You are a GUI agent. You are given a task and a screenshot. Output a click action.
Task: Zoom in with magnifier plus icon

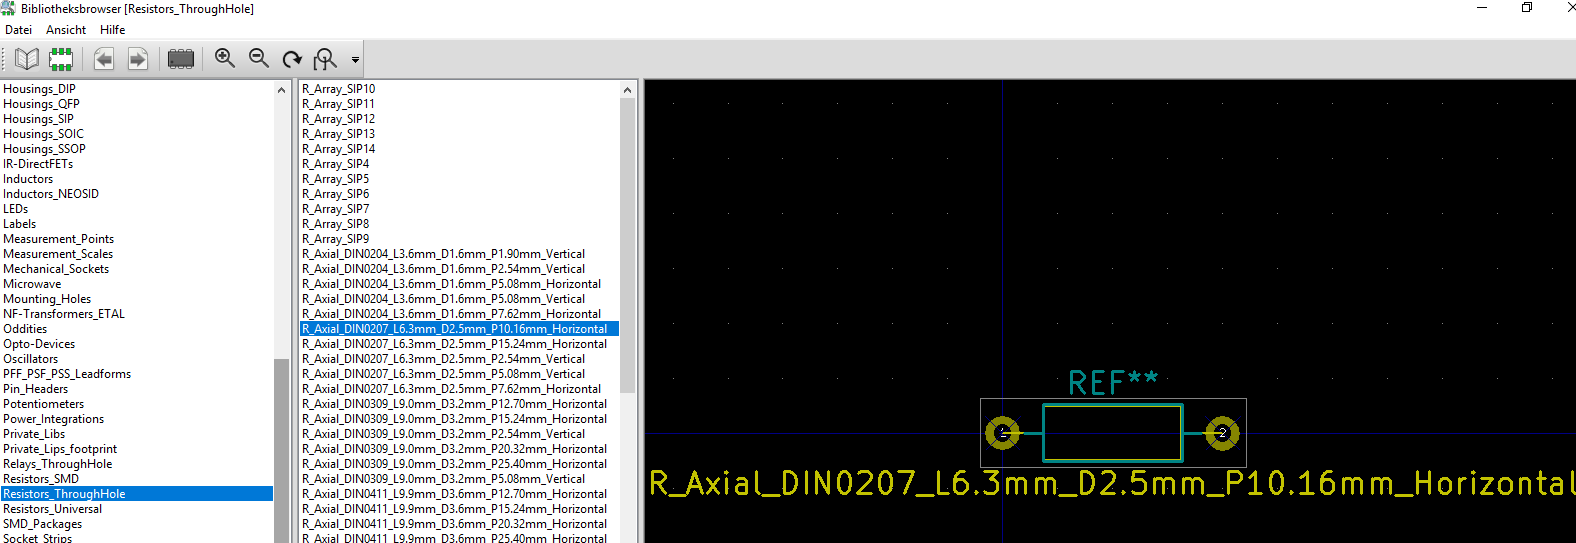click(x=225, y=59)
